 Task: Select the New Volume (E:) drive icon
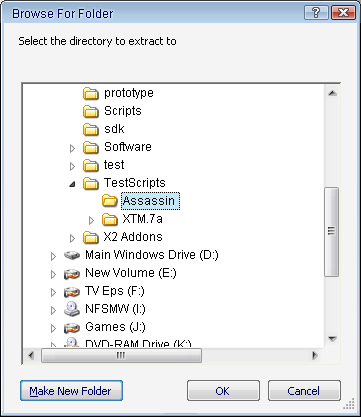[72, 274]
